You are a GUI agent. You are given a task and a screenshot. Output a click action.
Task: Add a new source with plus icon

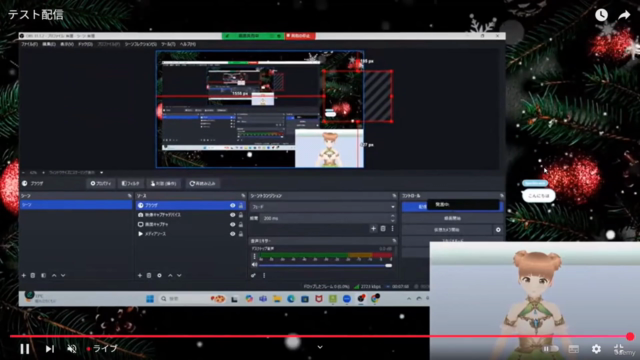pos(140,276)
